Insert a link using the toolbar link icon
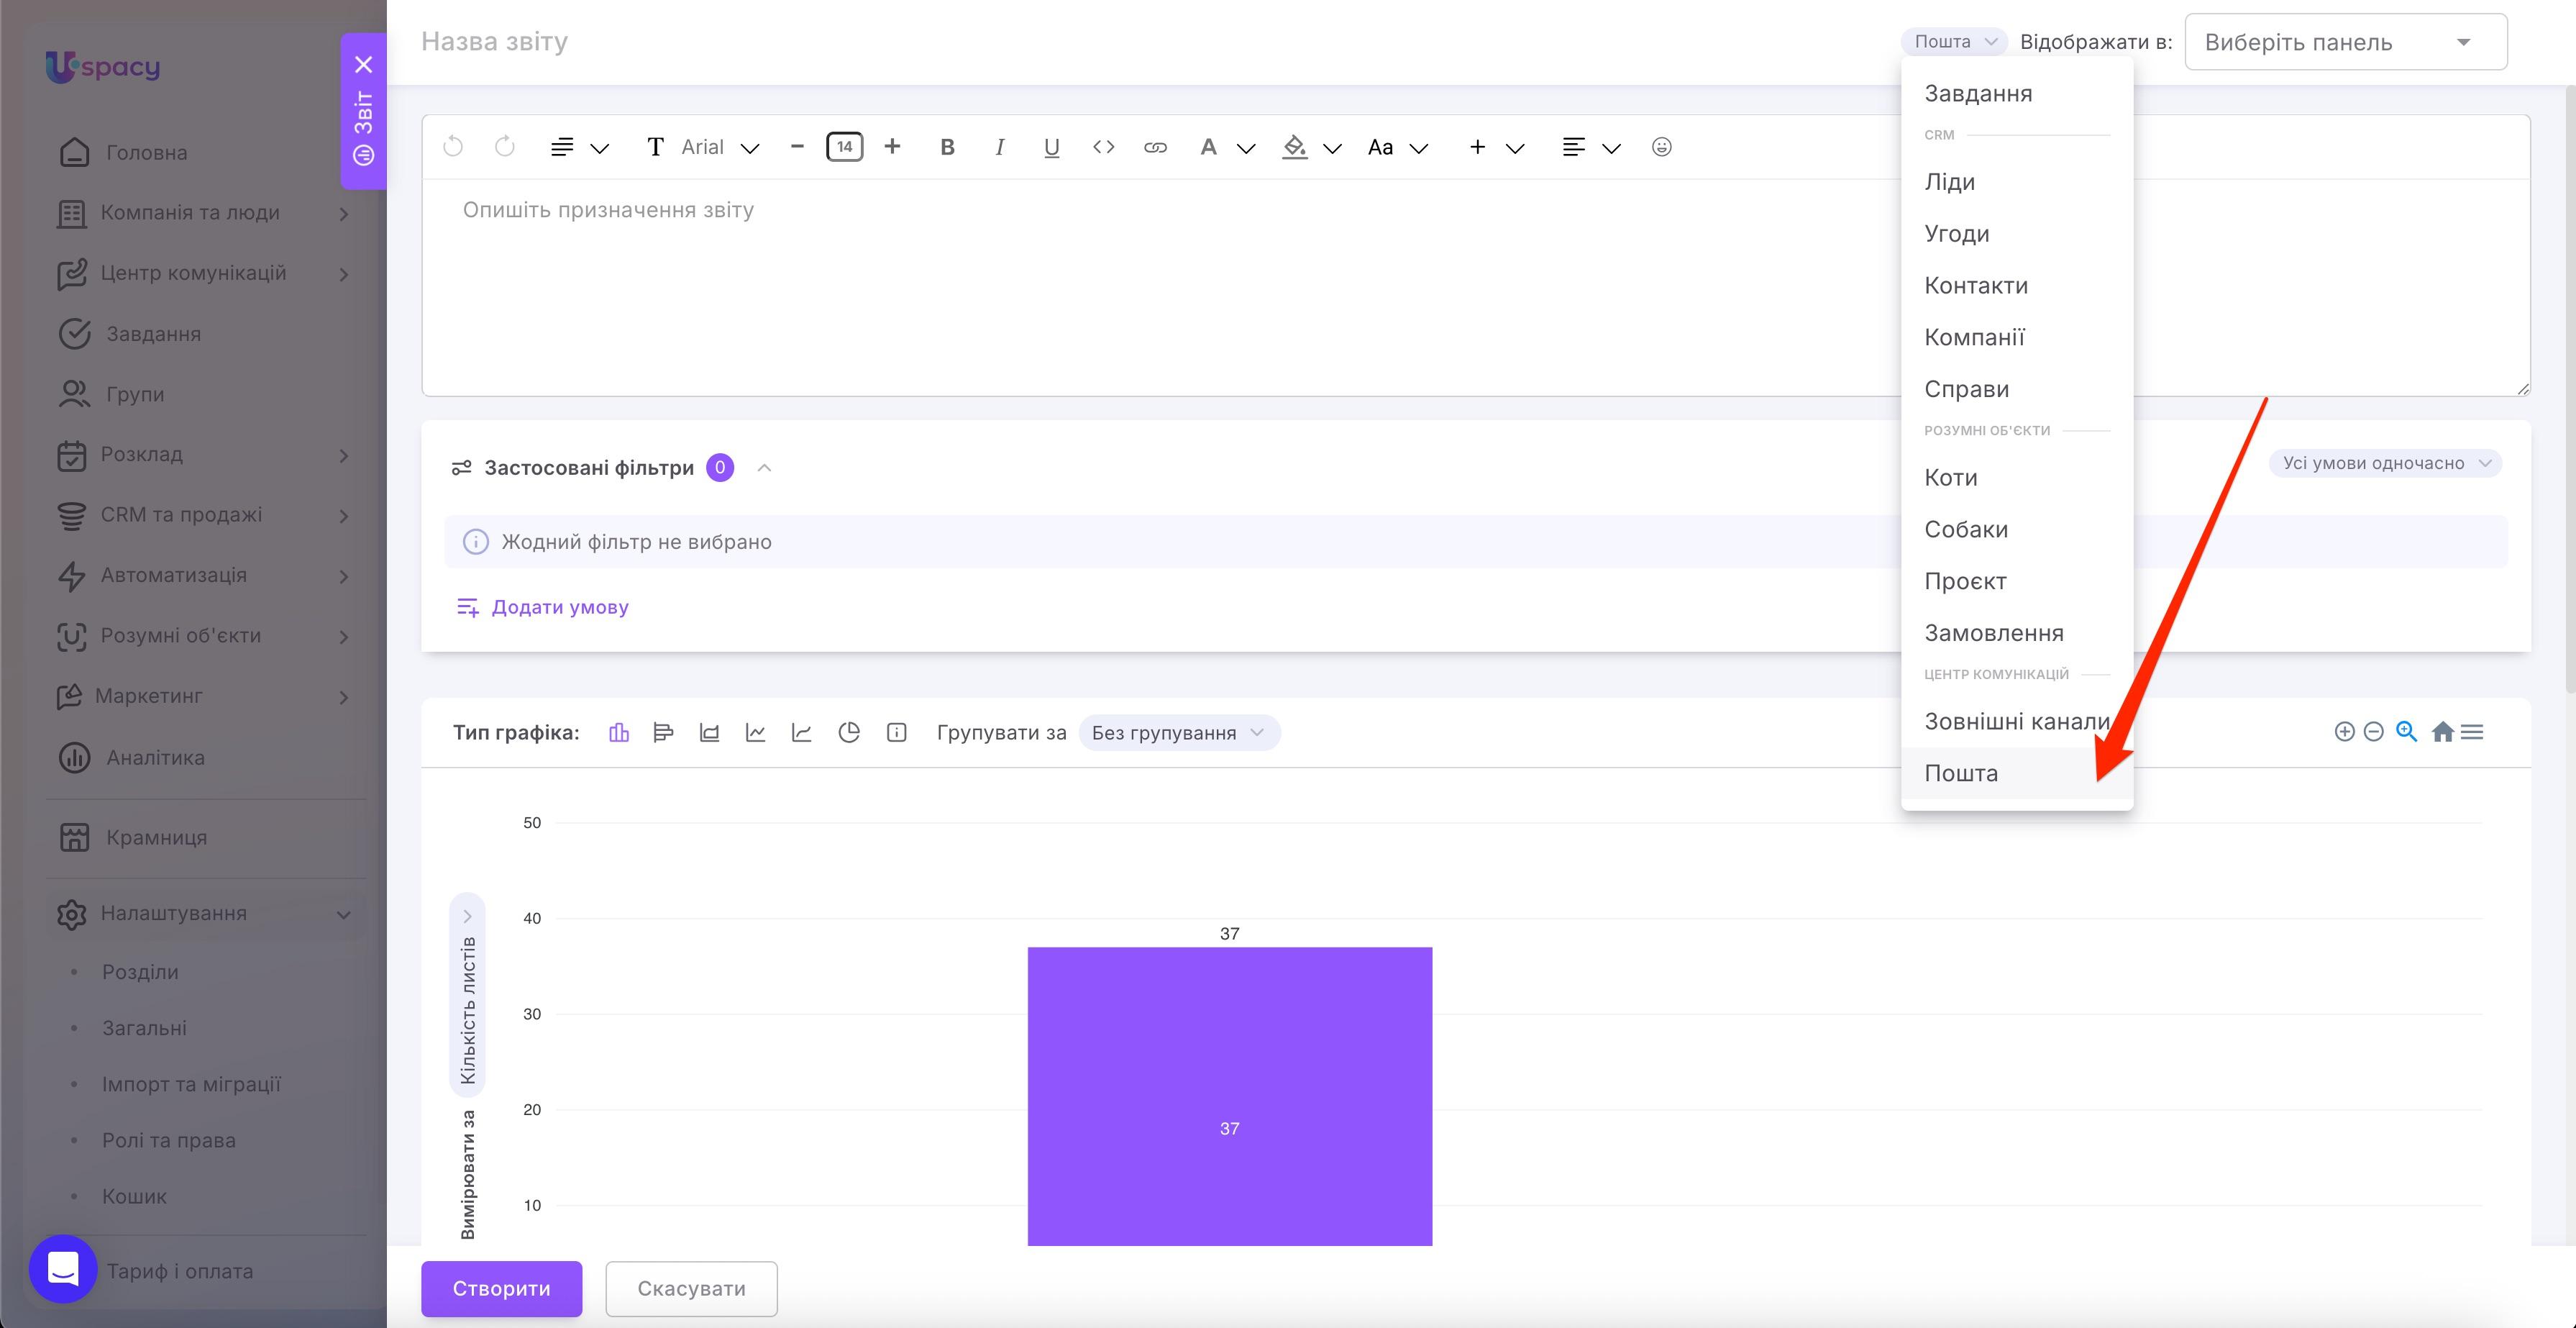The image size is (2576, 1328). [x=1155, y=147]
